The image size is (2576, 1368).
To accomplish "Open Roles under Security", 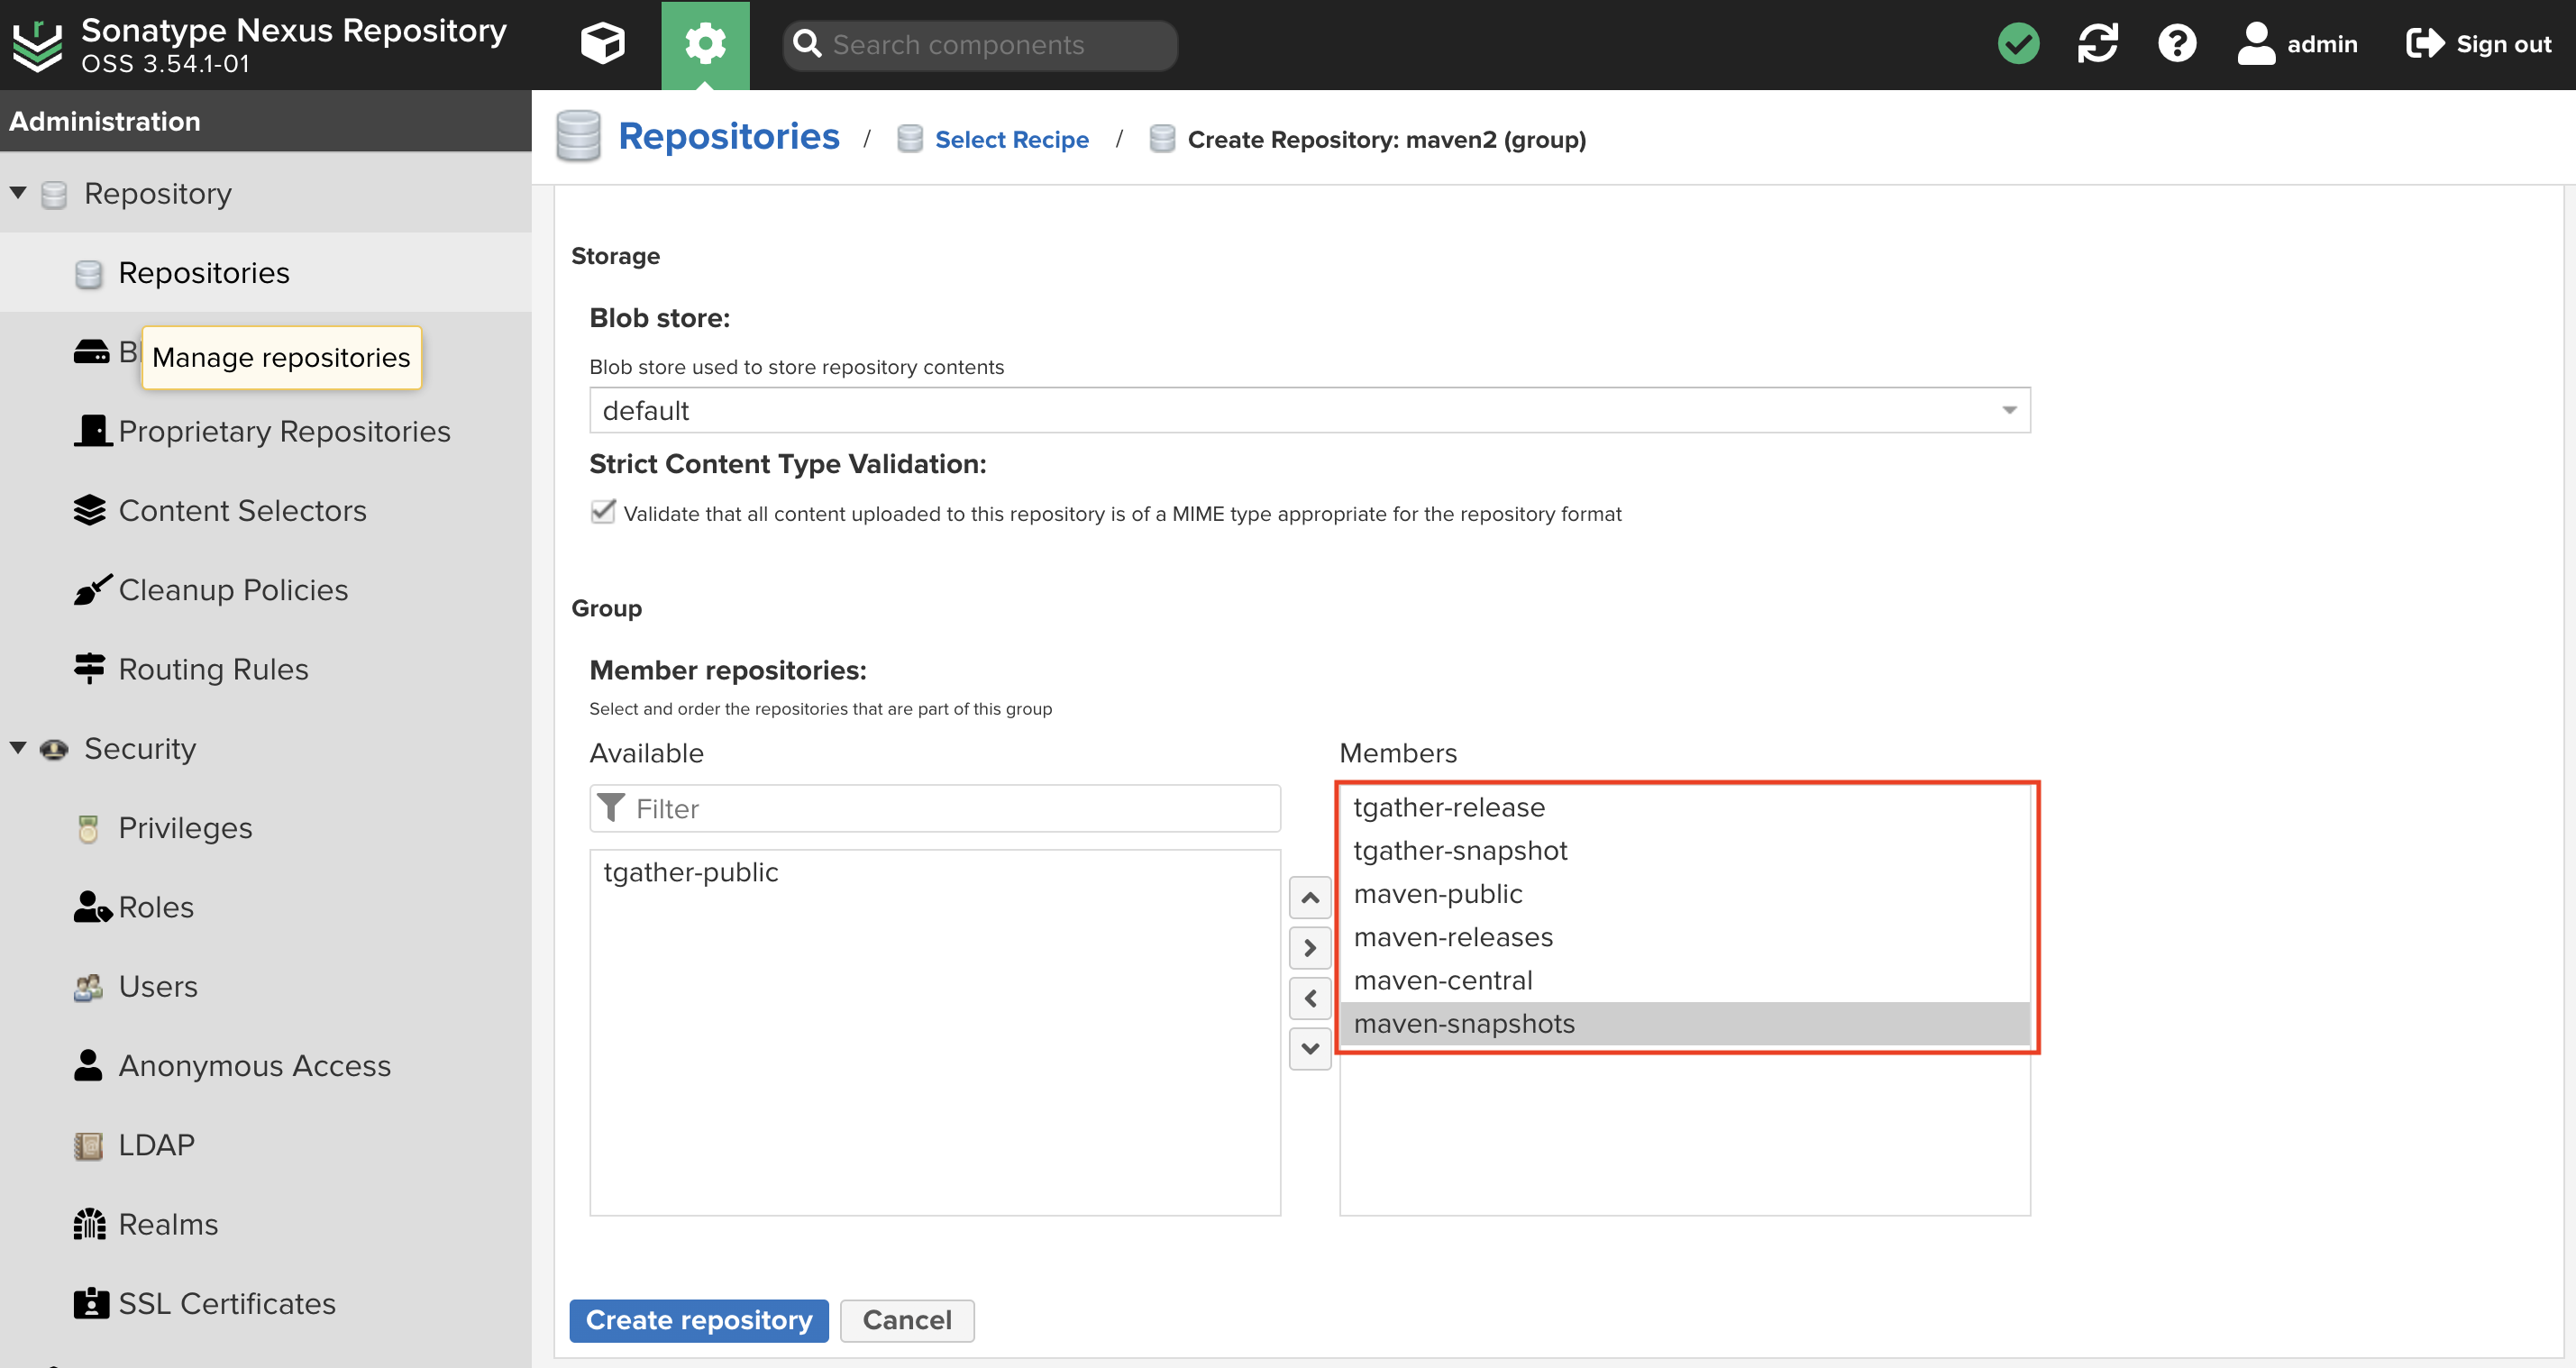I will [x=156, y=907].
